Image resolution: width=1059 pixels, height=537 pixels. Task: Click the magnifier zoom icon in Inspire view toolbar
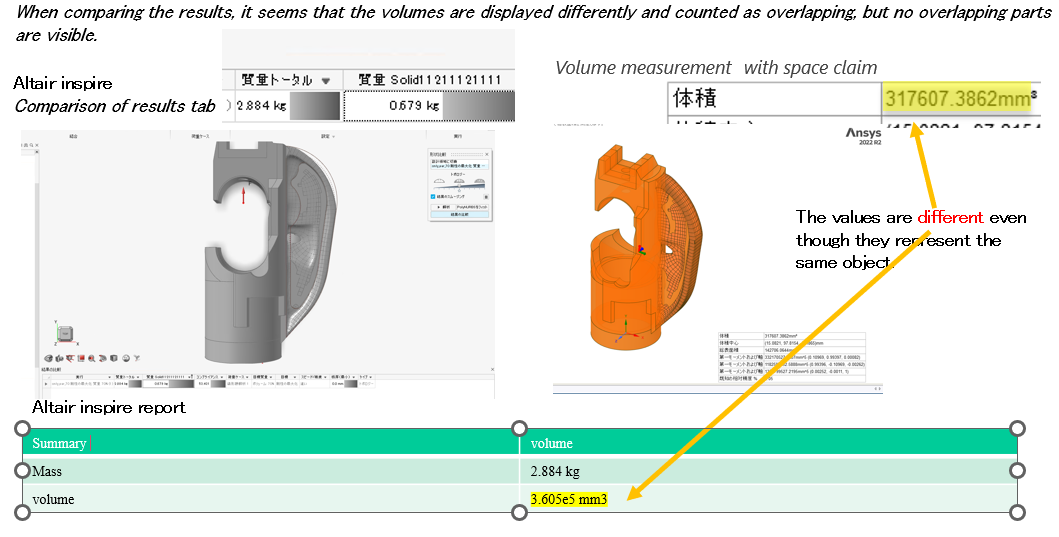click(91, 358)
